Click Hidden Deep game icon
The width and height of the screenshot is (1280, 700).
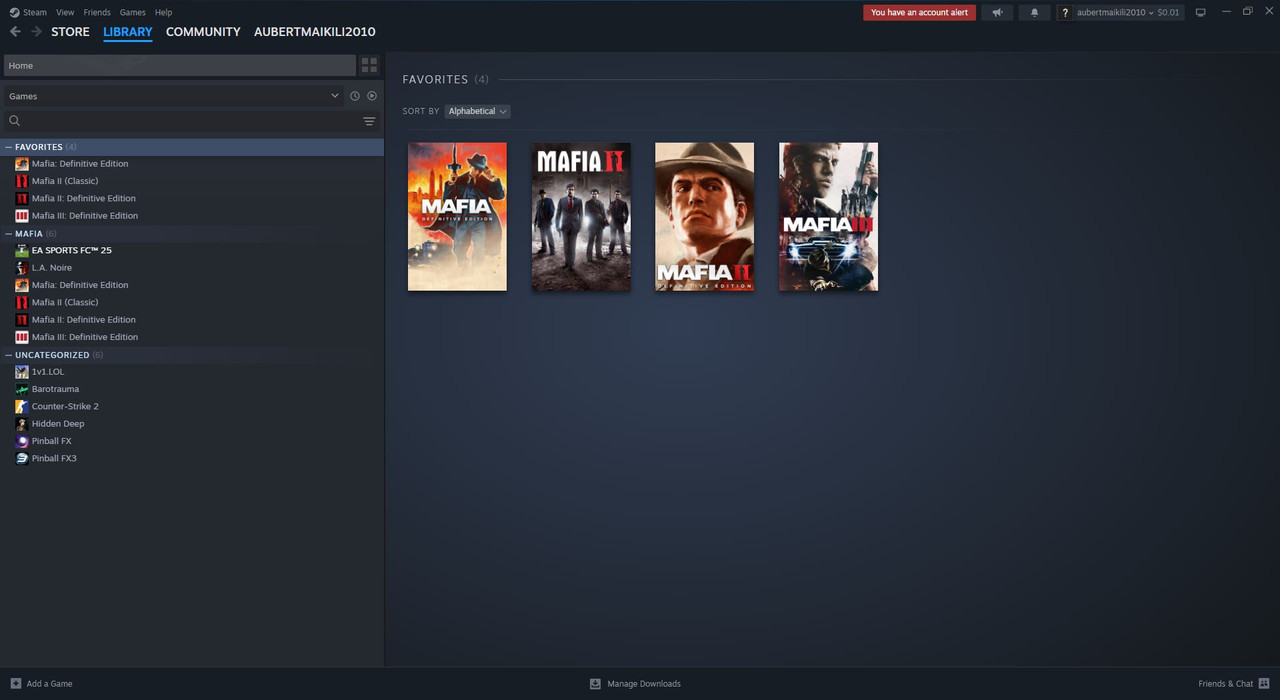click(22, 423)
